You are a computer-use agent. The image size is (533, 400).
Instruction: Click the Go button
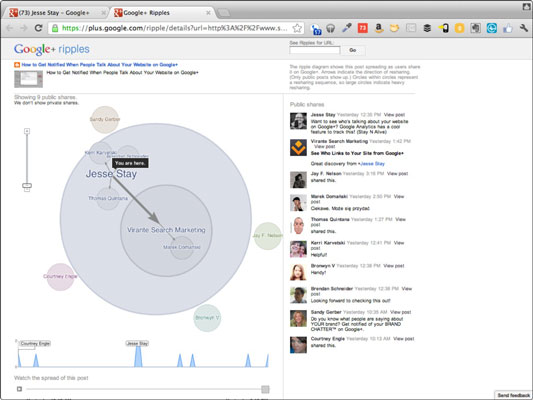(353, 50)
